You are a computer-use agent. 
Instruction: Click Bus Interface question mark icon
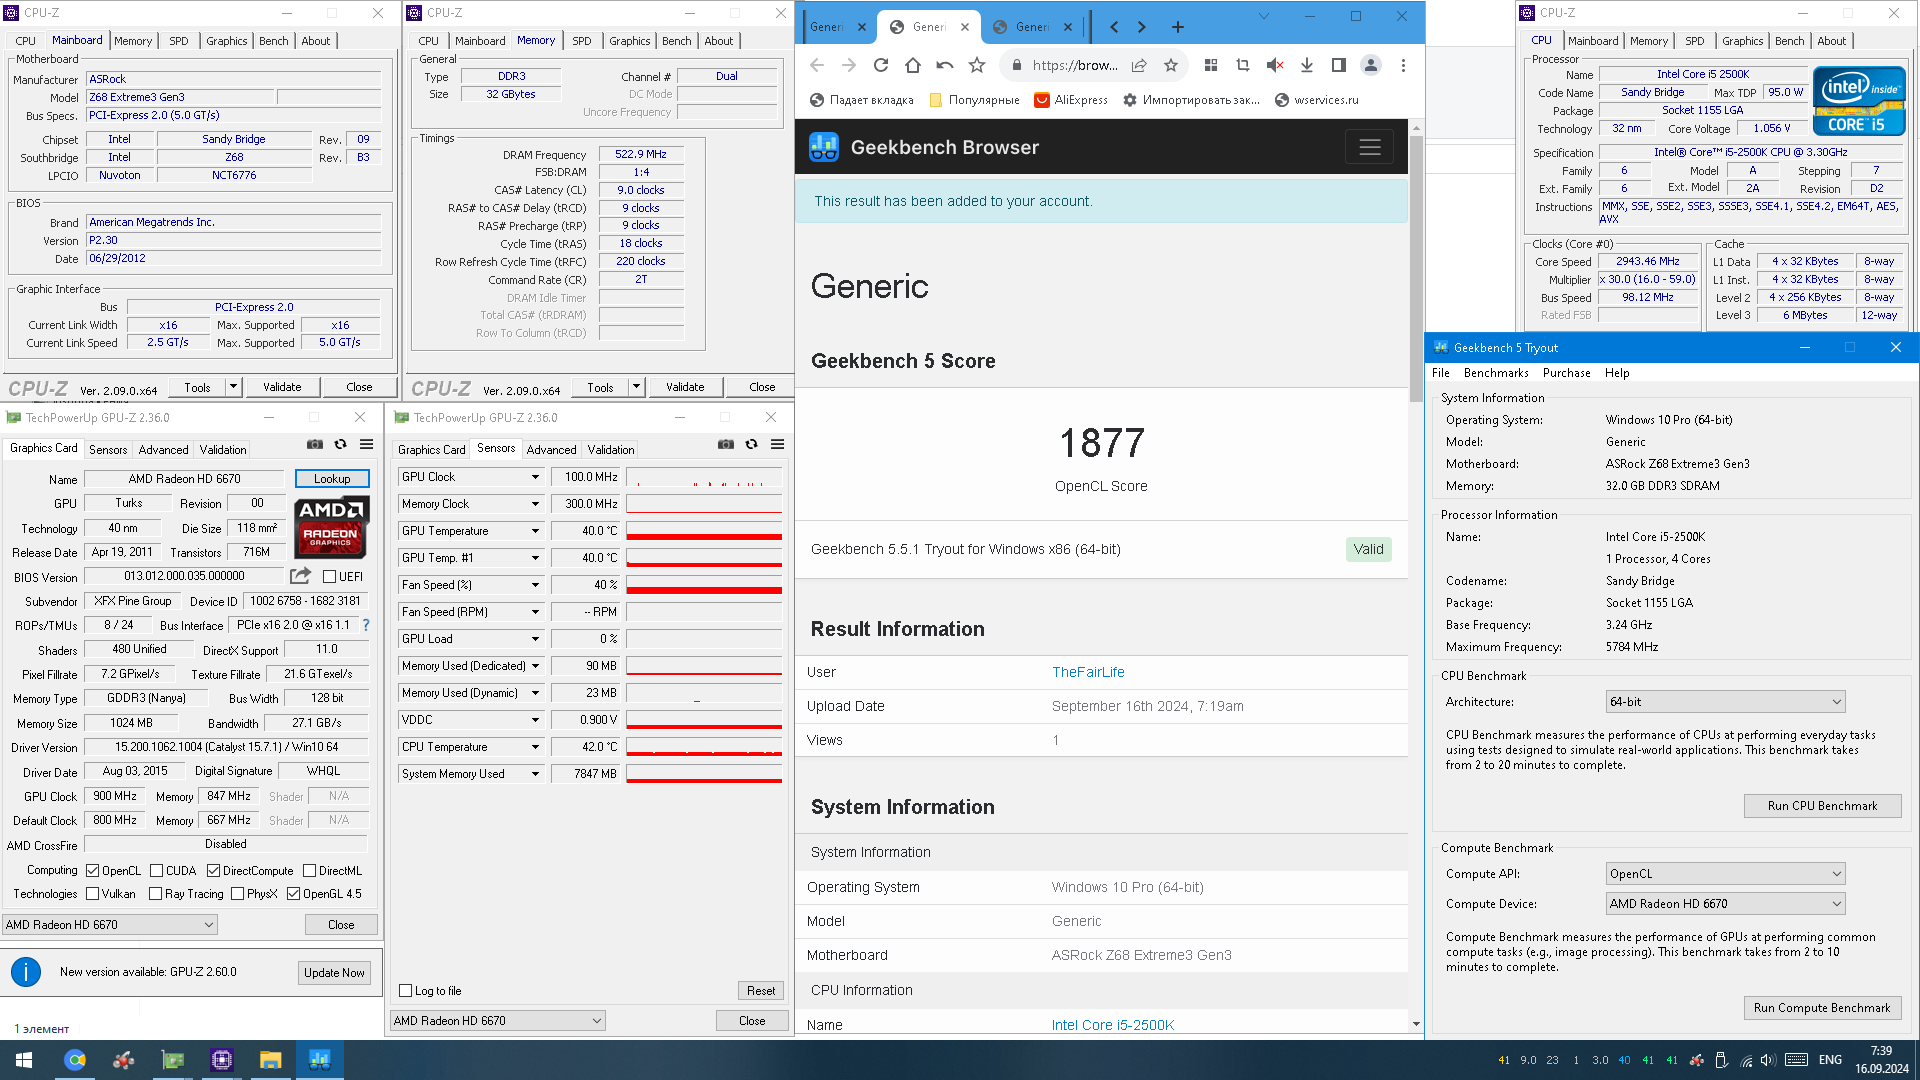[366, 625]
